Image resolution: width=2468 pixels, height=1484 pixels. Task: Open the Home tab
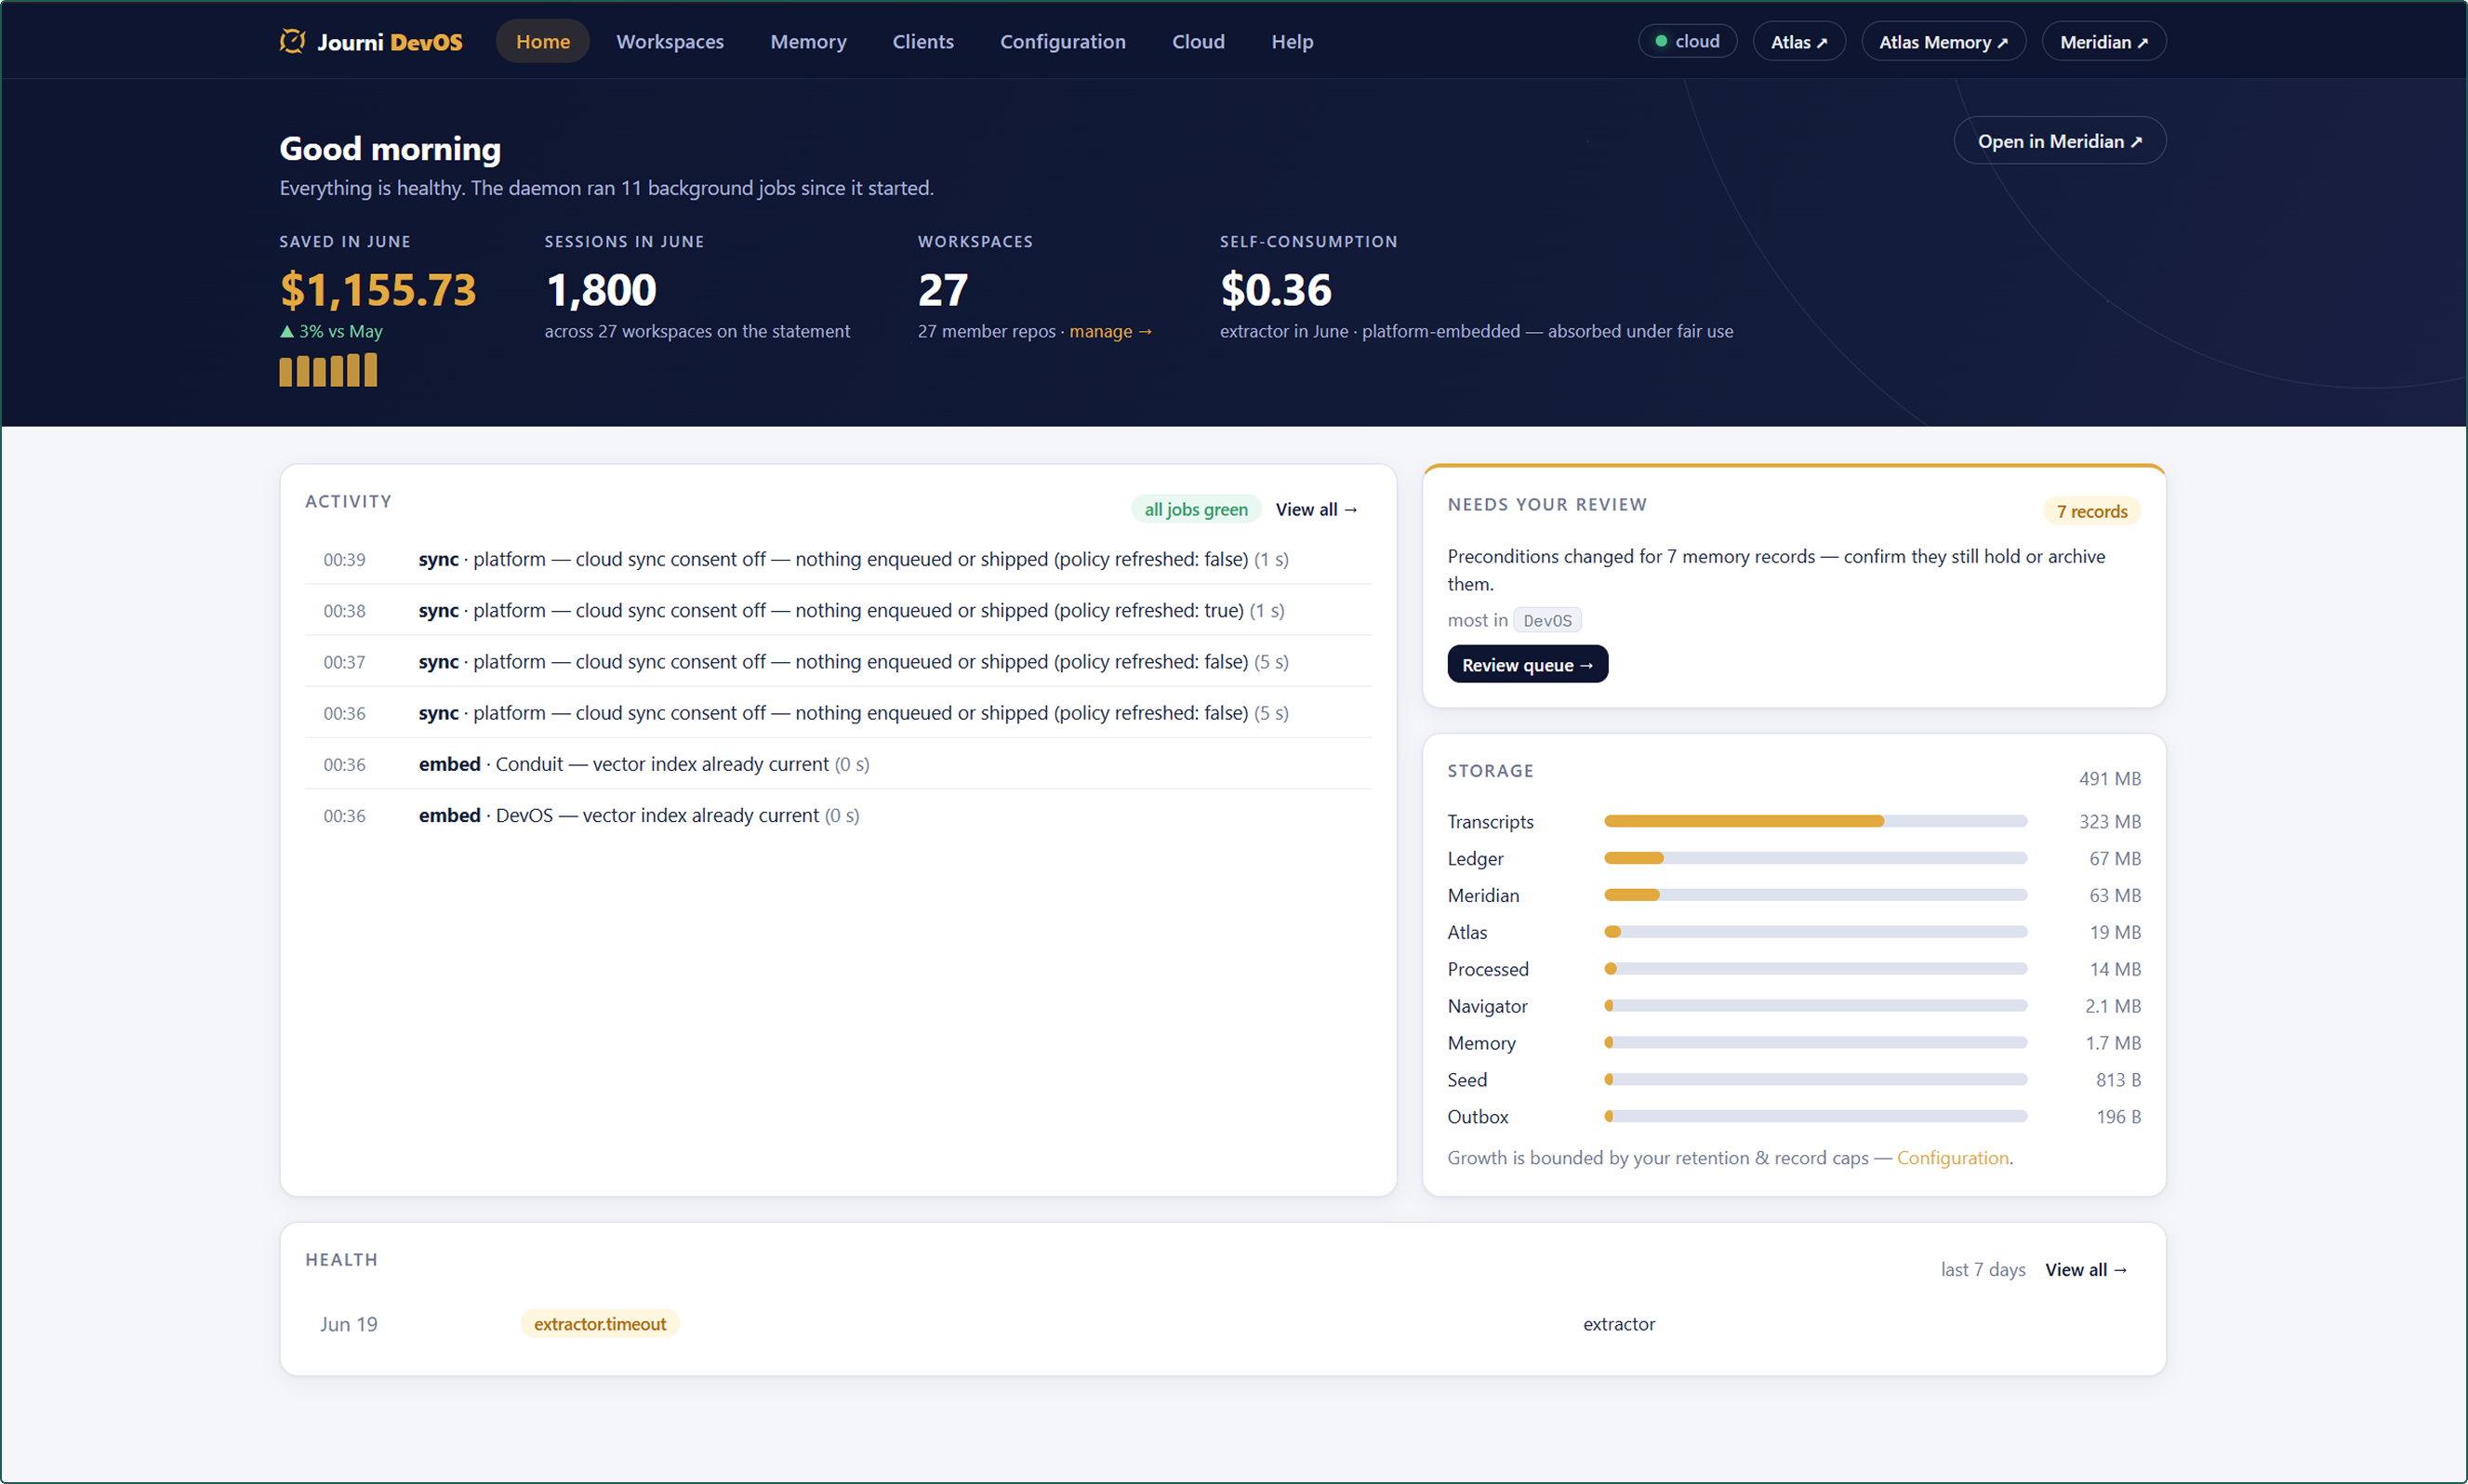[x=543, y=41]
